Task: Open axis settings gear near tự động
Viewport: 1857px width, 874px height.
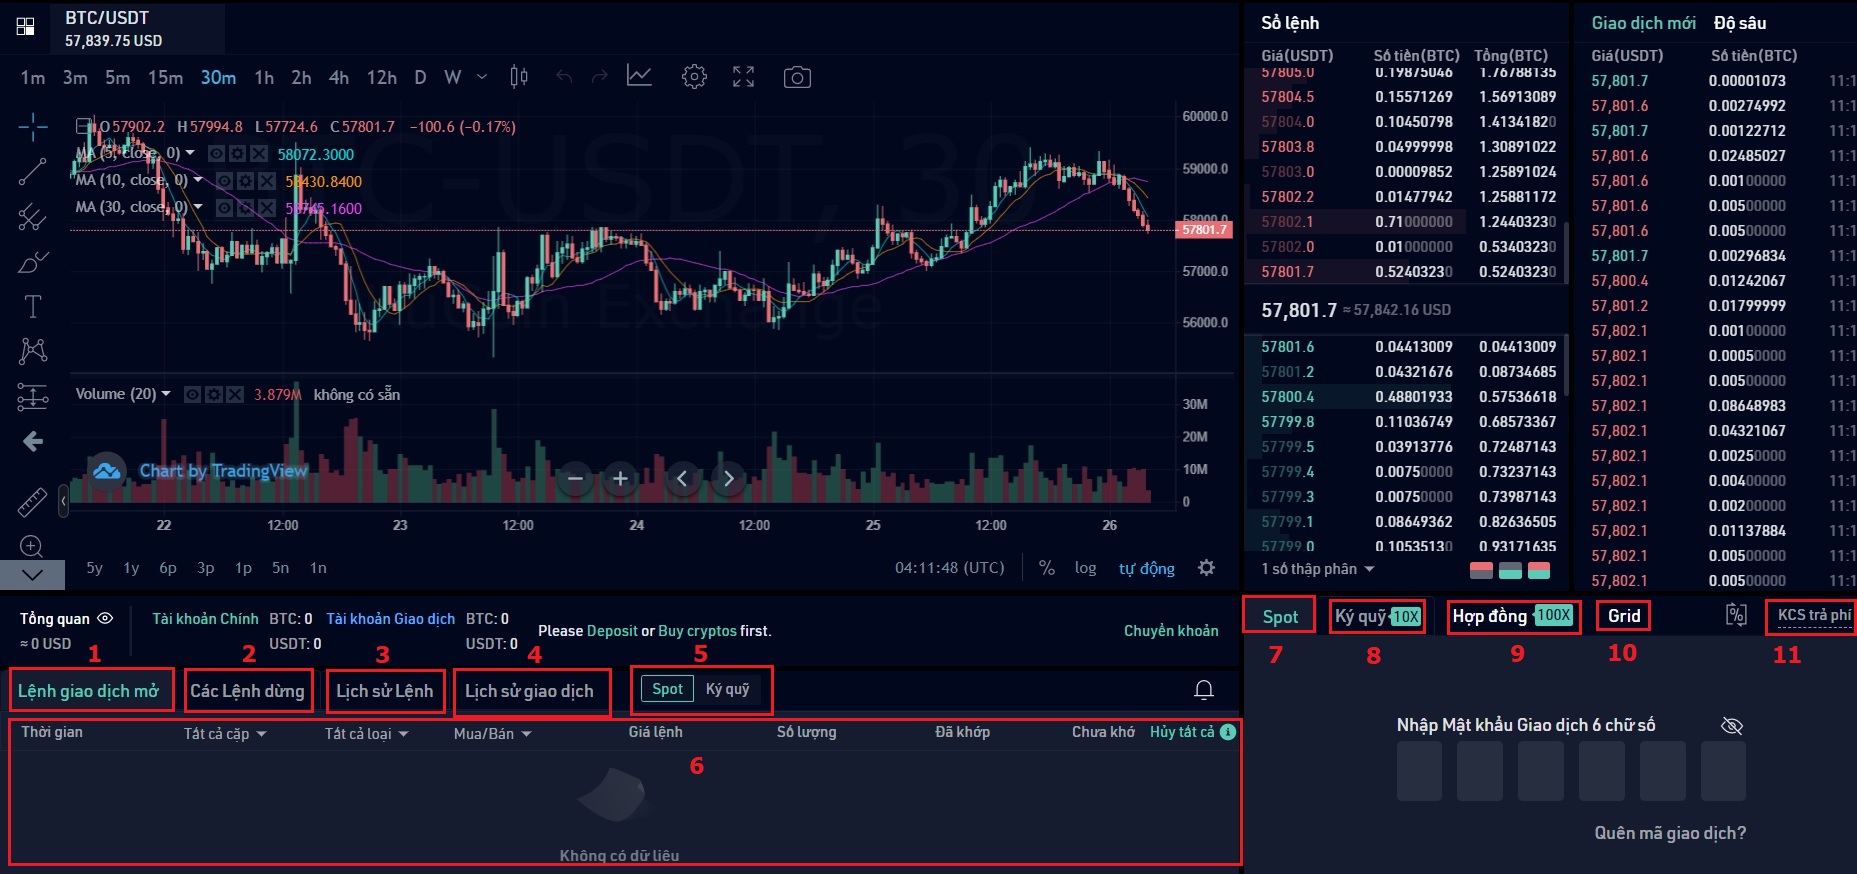Action: (1207, 568)
